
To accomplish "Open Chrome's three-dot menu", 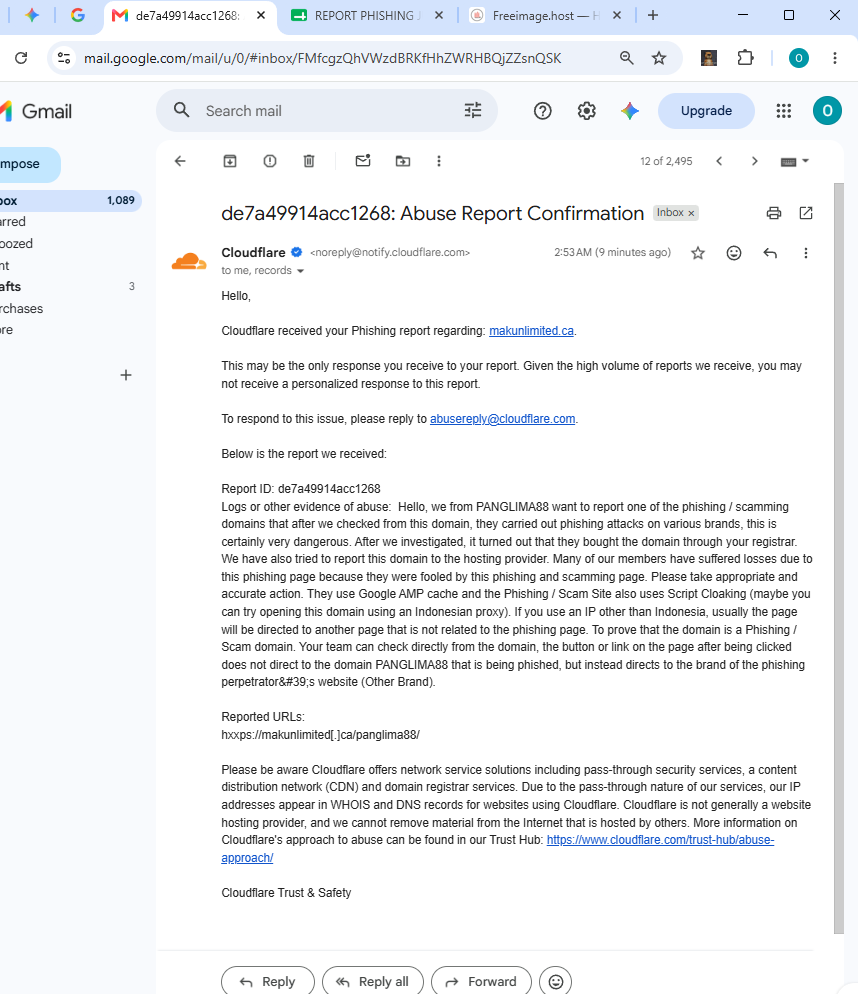I will point(835,58).
